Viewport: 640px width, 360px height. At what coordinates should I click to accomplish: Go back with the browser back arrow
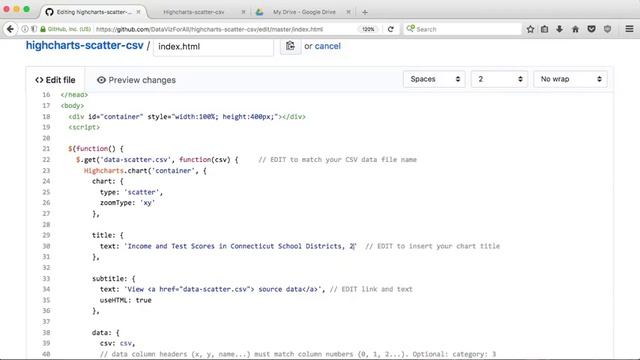[10, 29]
